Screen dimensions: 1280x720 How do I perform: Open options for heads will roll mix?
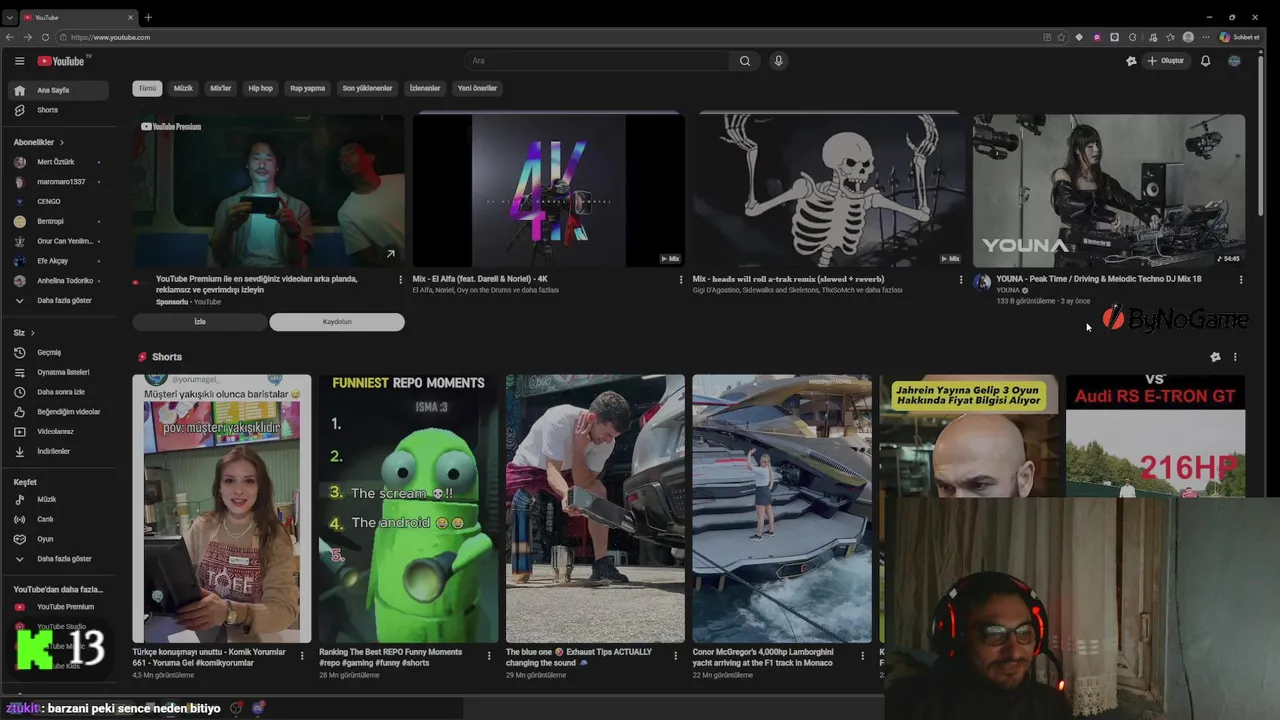(961, 280)
